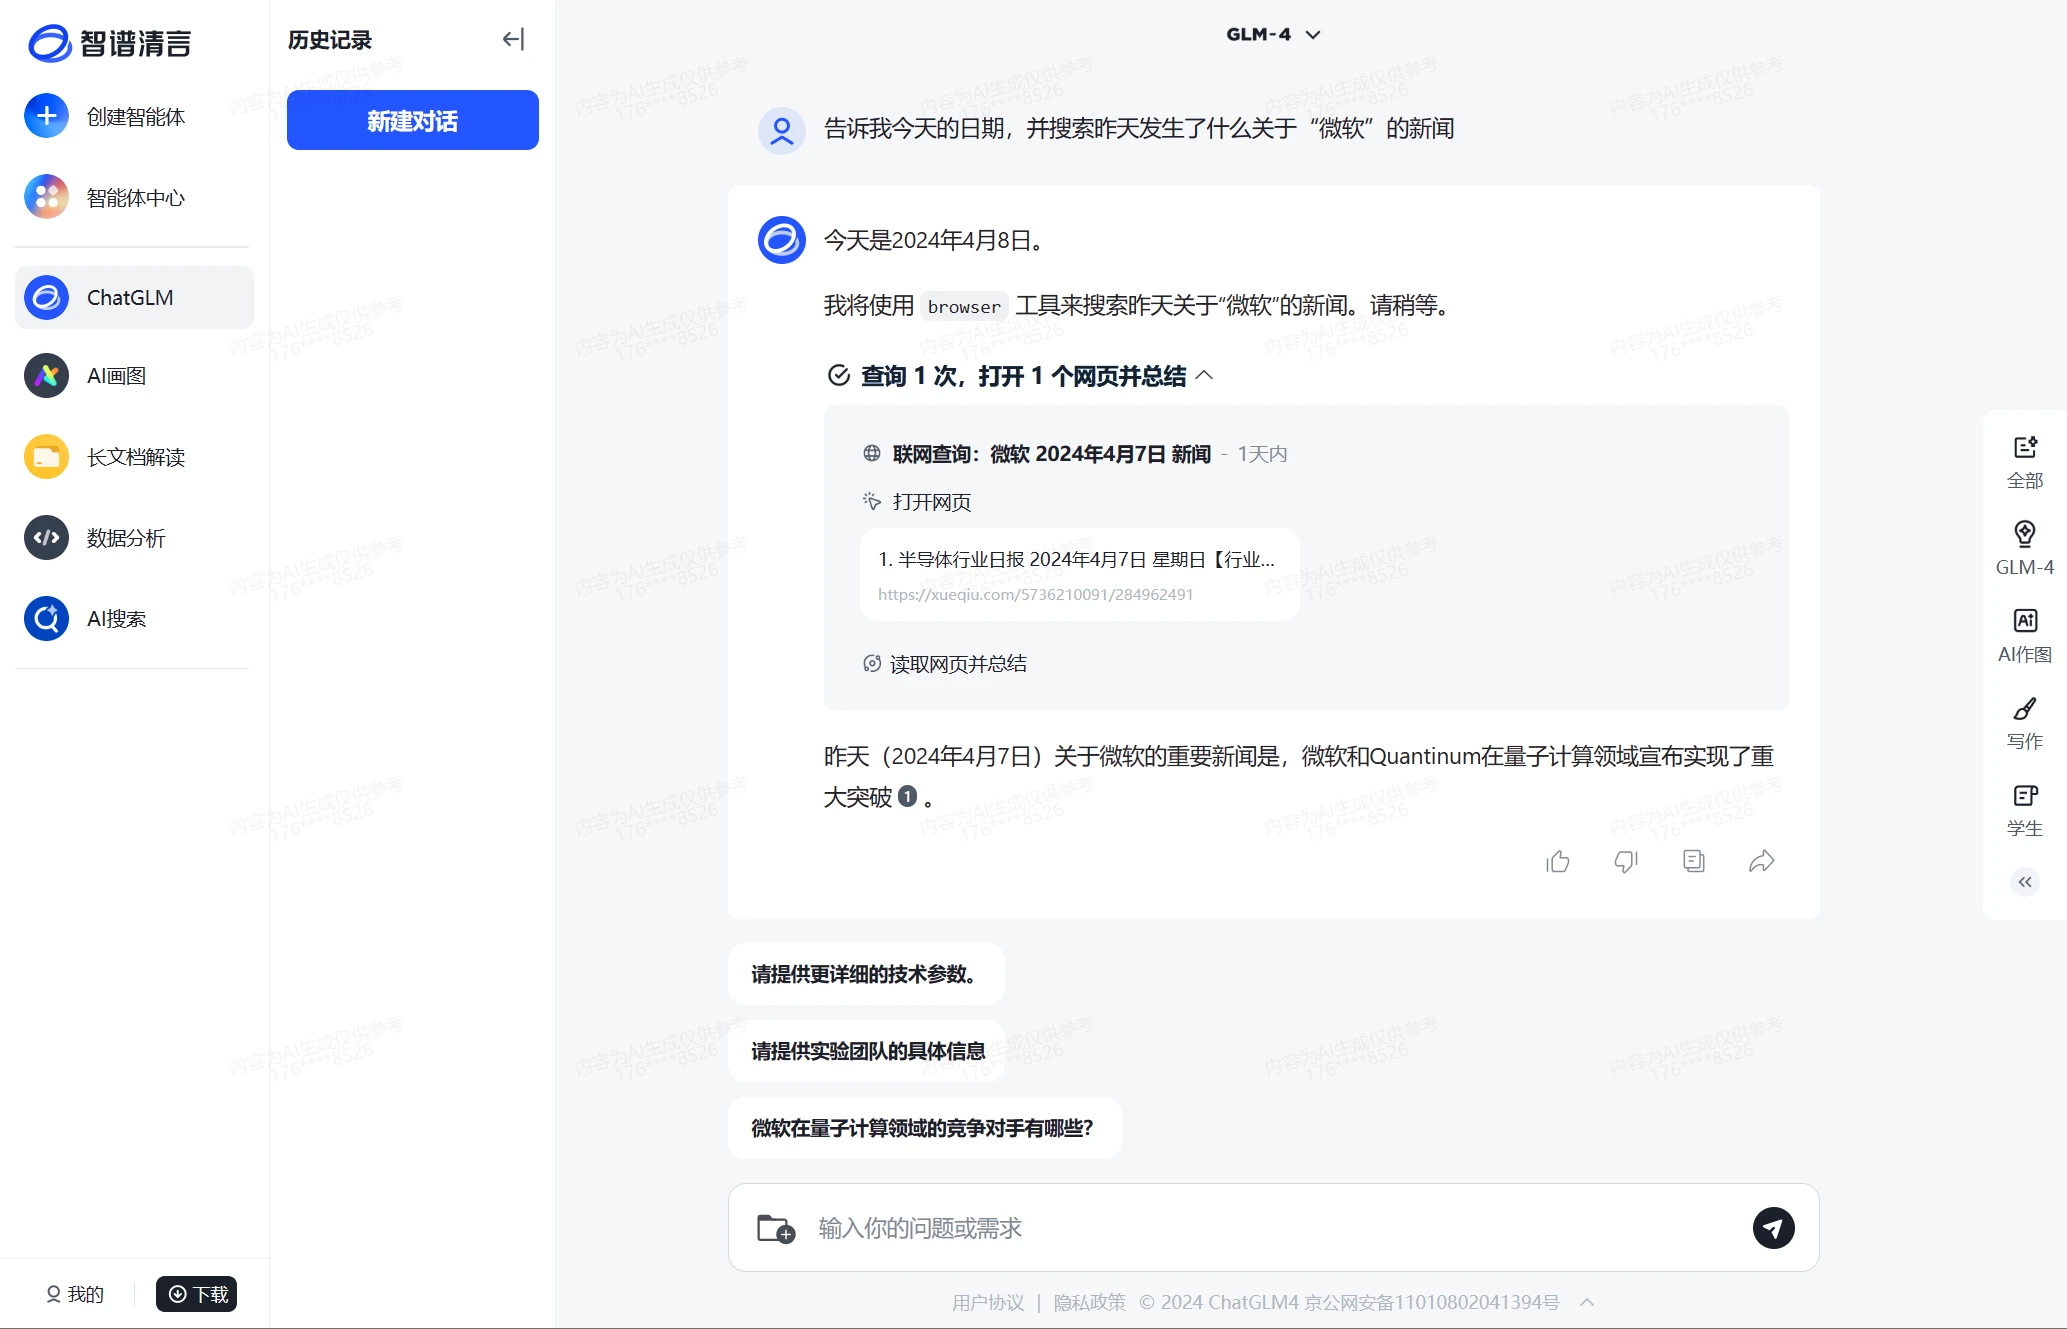Screen dimensions: 2067x1329
Task: Open 全部 in the right panel
Action: coord(2025,462)
